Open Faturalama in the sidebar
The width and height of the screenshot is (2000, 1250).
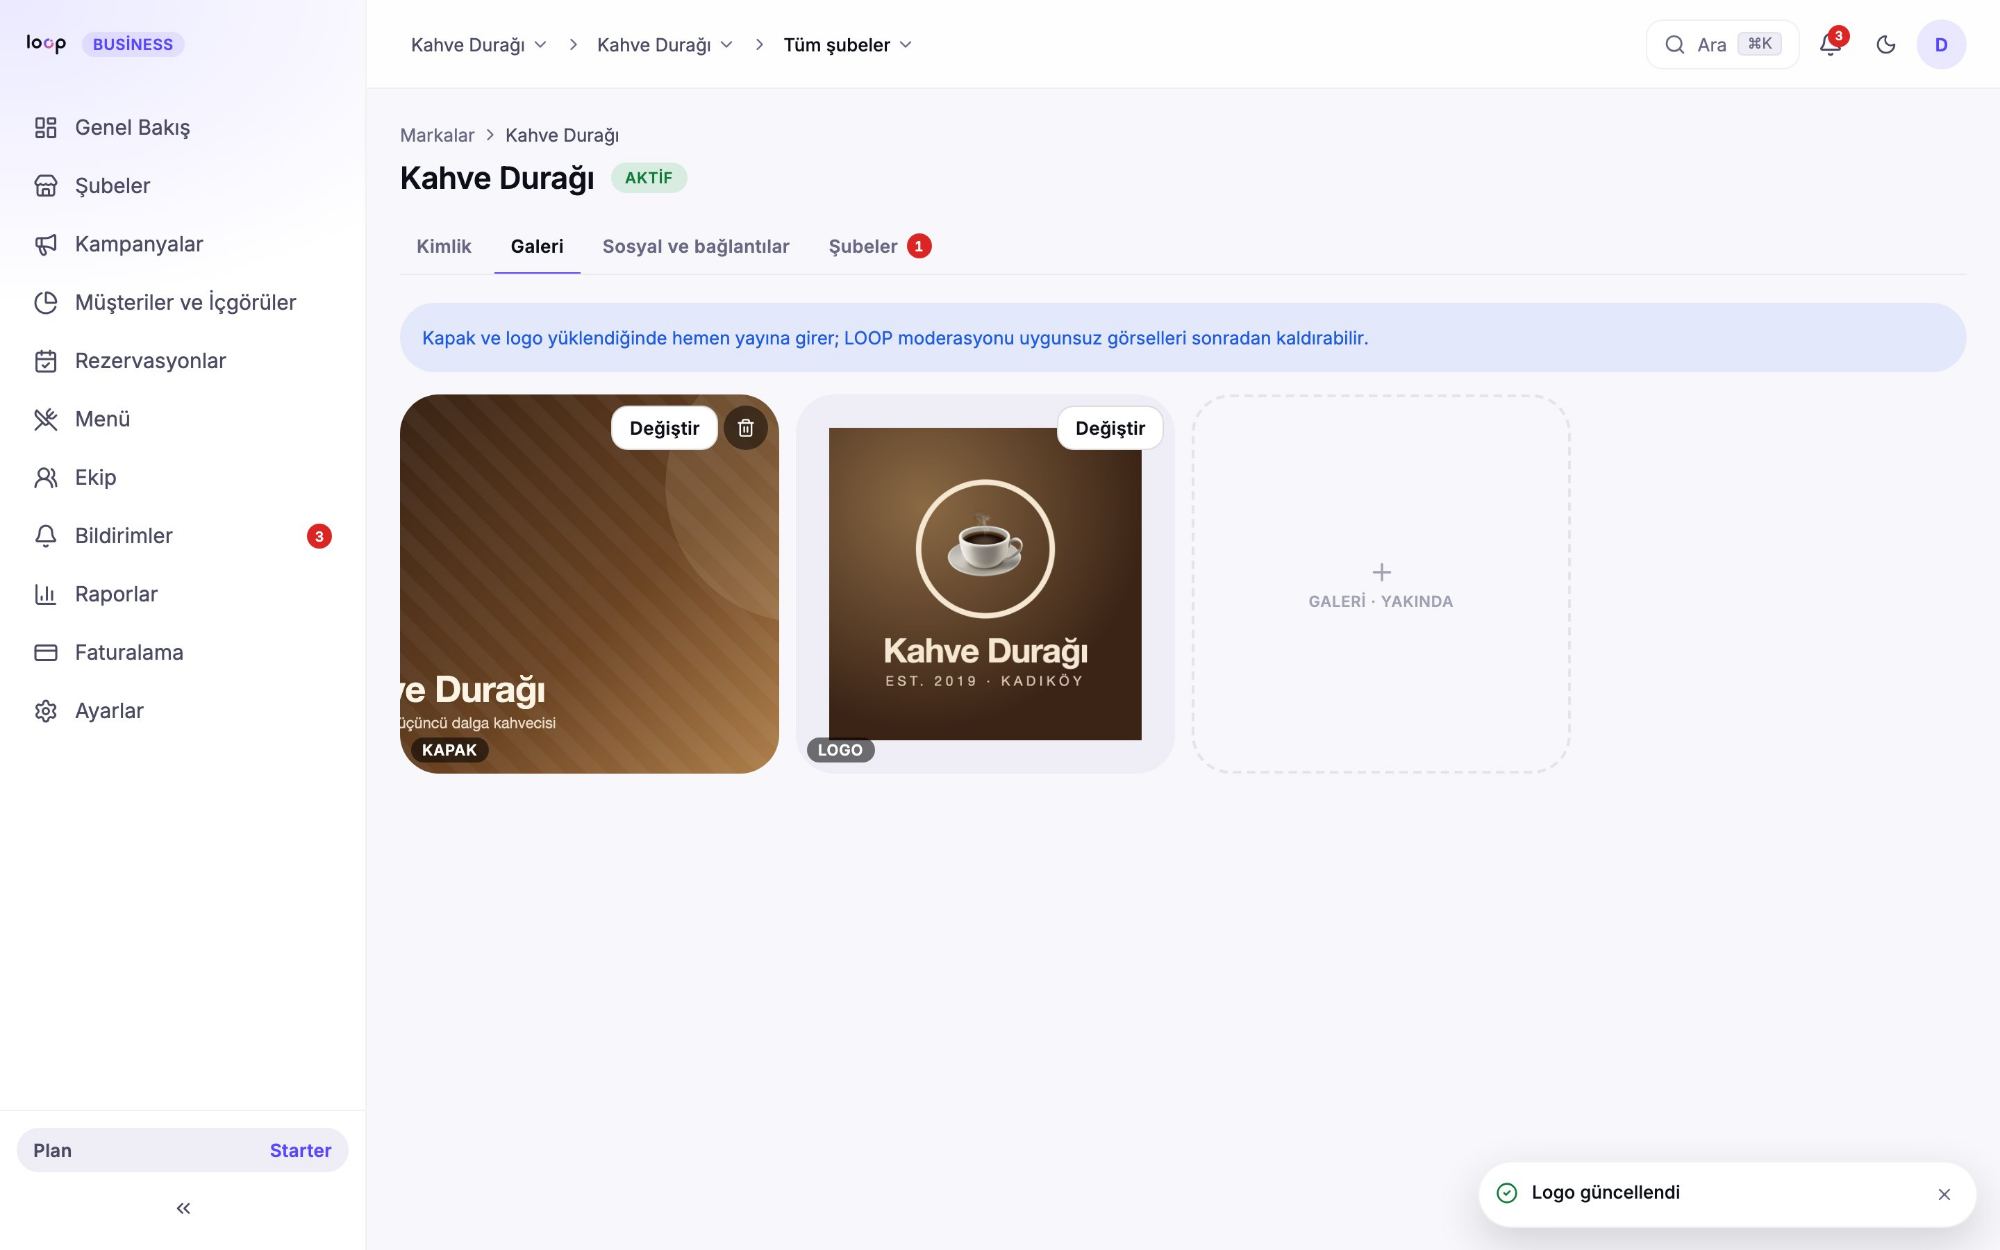[x=182, y=653]
